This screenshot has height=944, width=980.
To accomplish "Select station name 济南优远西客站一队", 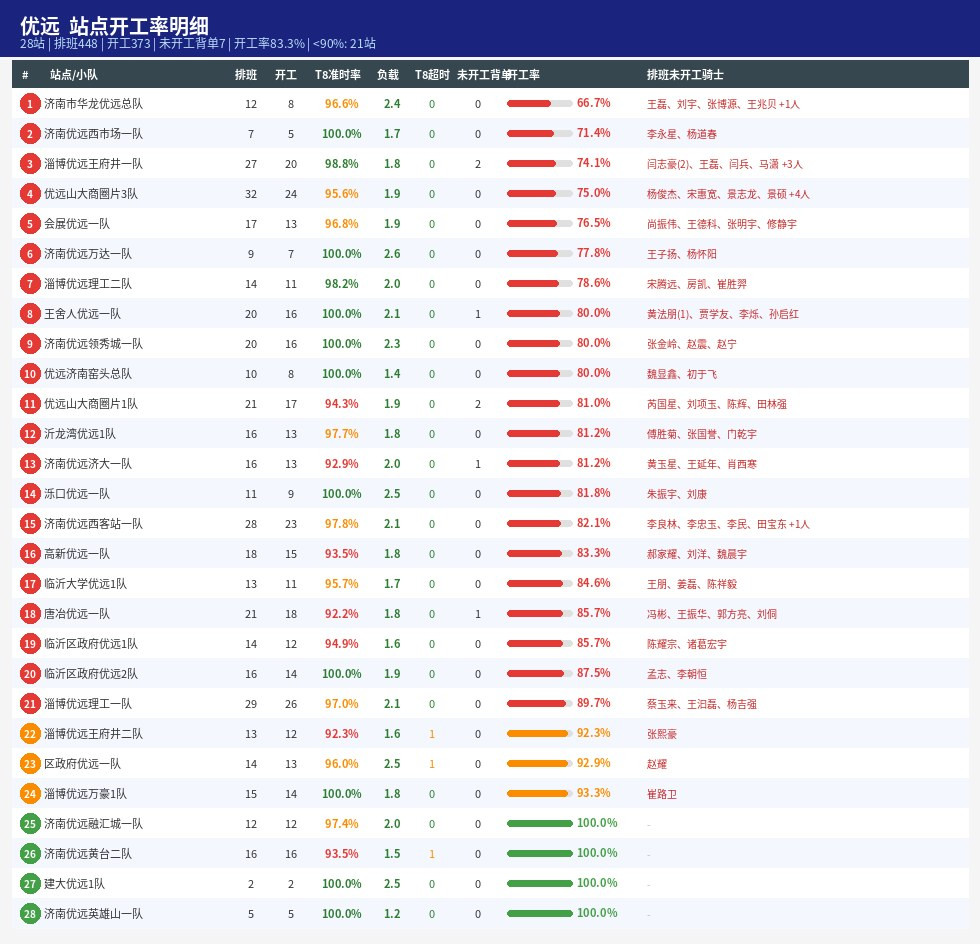I will pos(93,524).
